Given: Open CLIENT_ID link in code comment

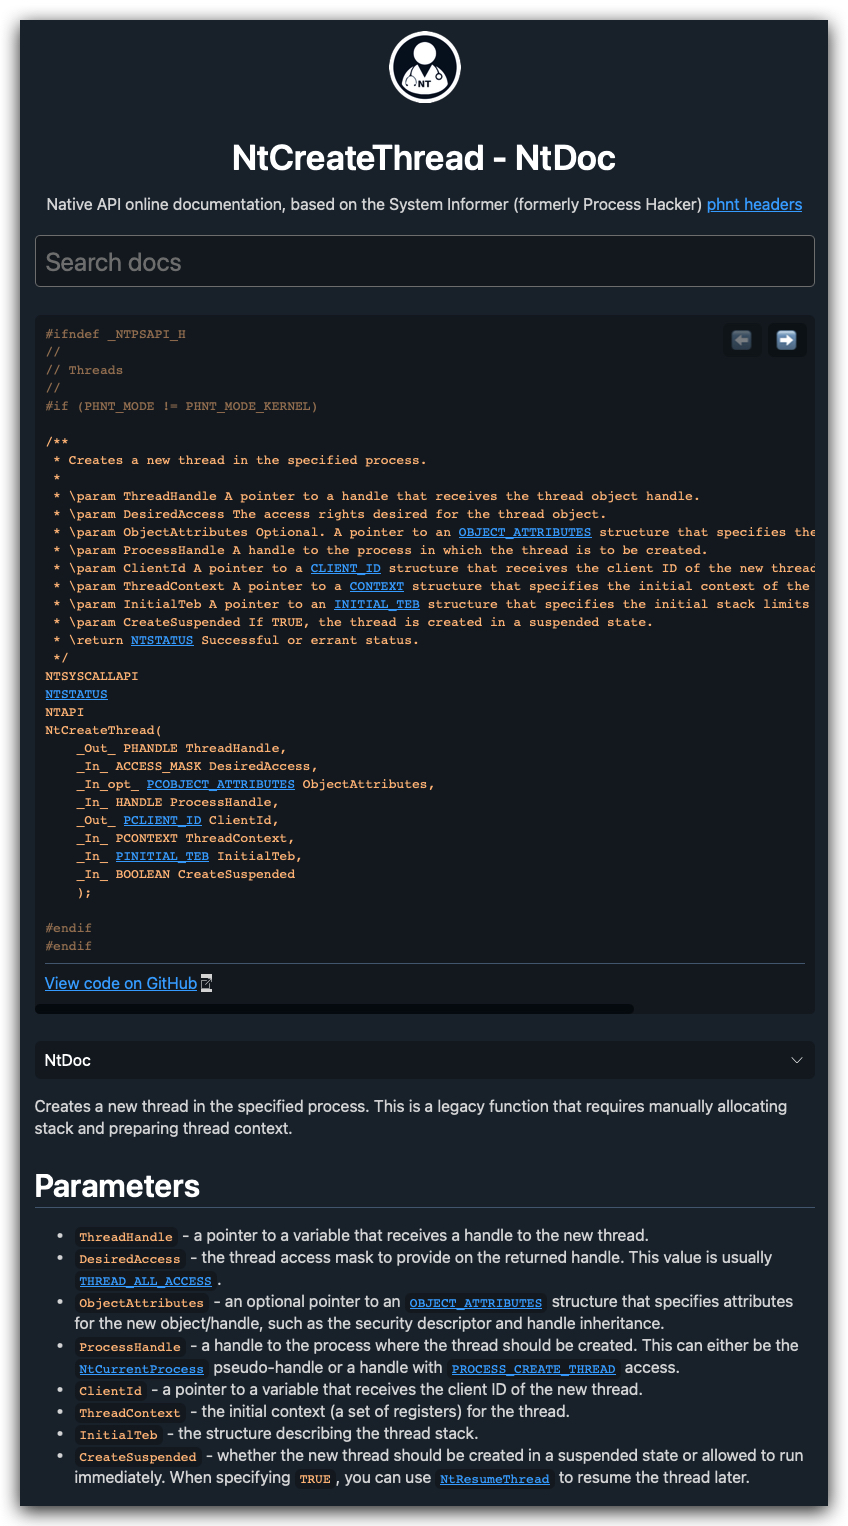Looking at the screenshot, I should pos(345,568).
